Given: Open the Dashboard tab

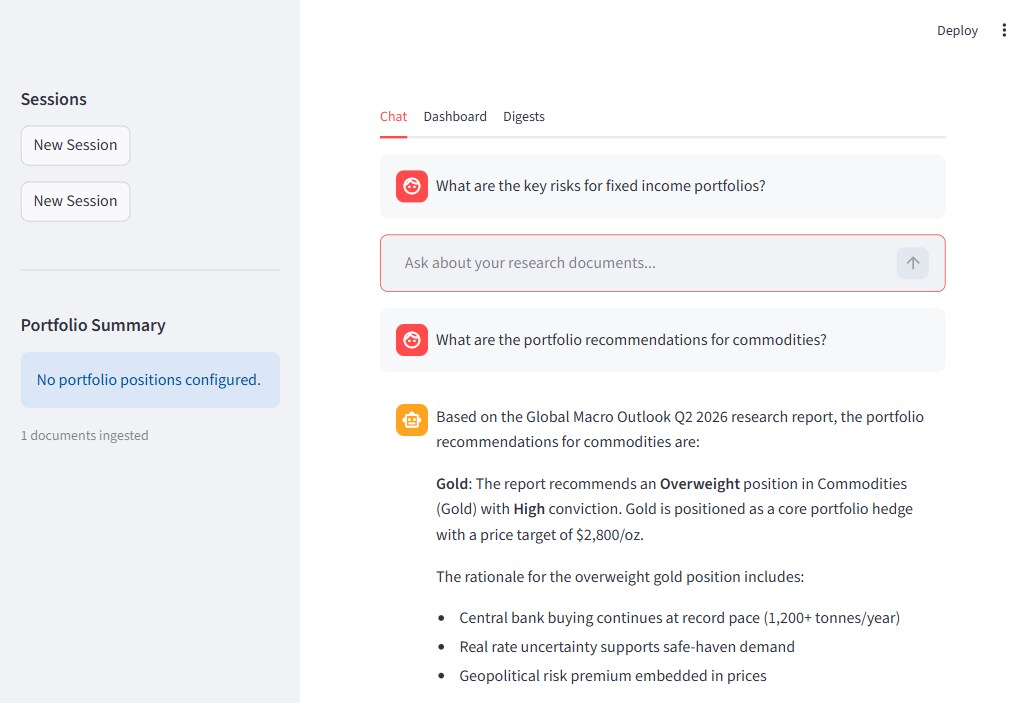Looking at the screenshot, I should pos(455,117).
